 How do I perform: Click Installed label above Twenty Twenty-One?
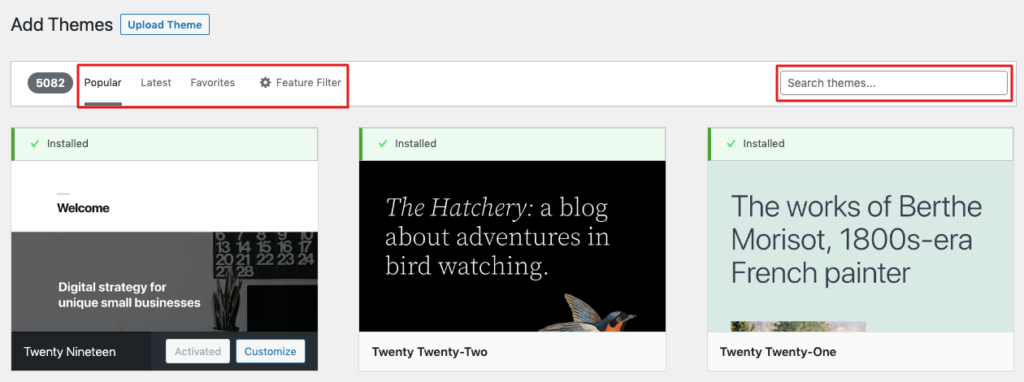tap(763, 144)
